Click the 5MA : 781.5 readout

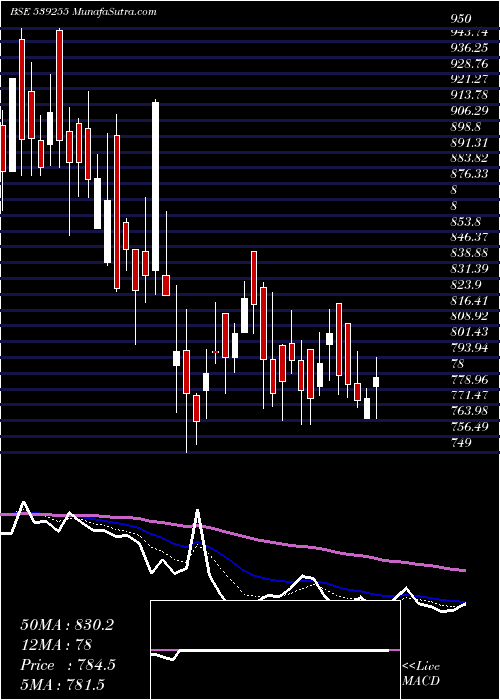pos(65,685)
